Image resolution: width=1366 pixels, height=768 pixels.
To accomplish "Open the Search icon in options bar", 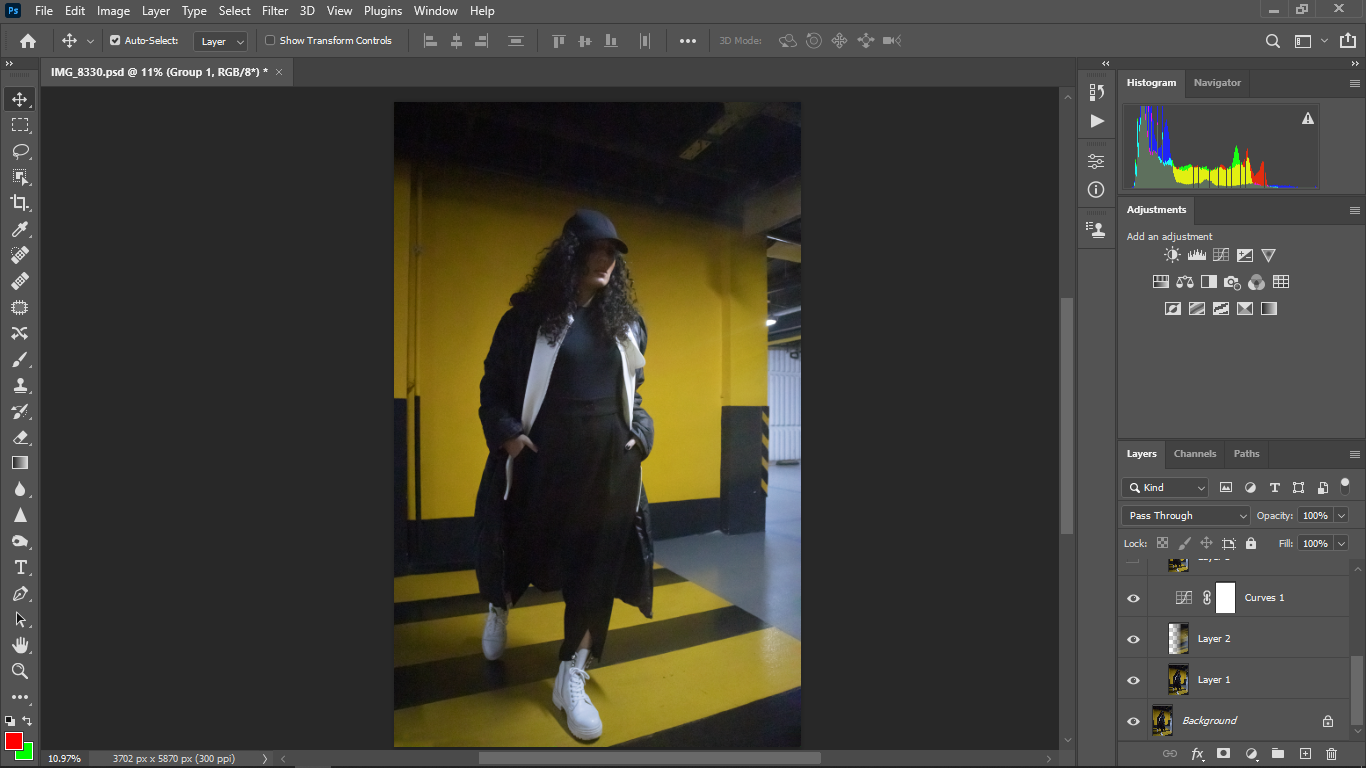I will (1272, 41).
